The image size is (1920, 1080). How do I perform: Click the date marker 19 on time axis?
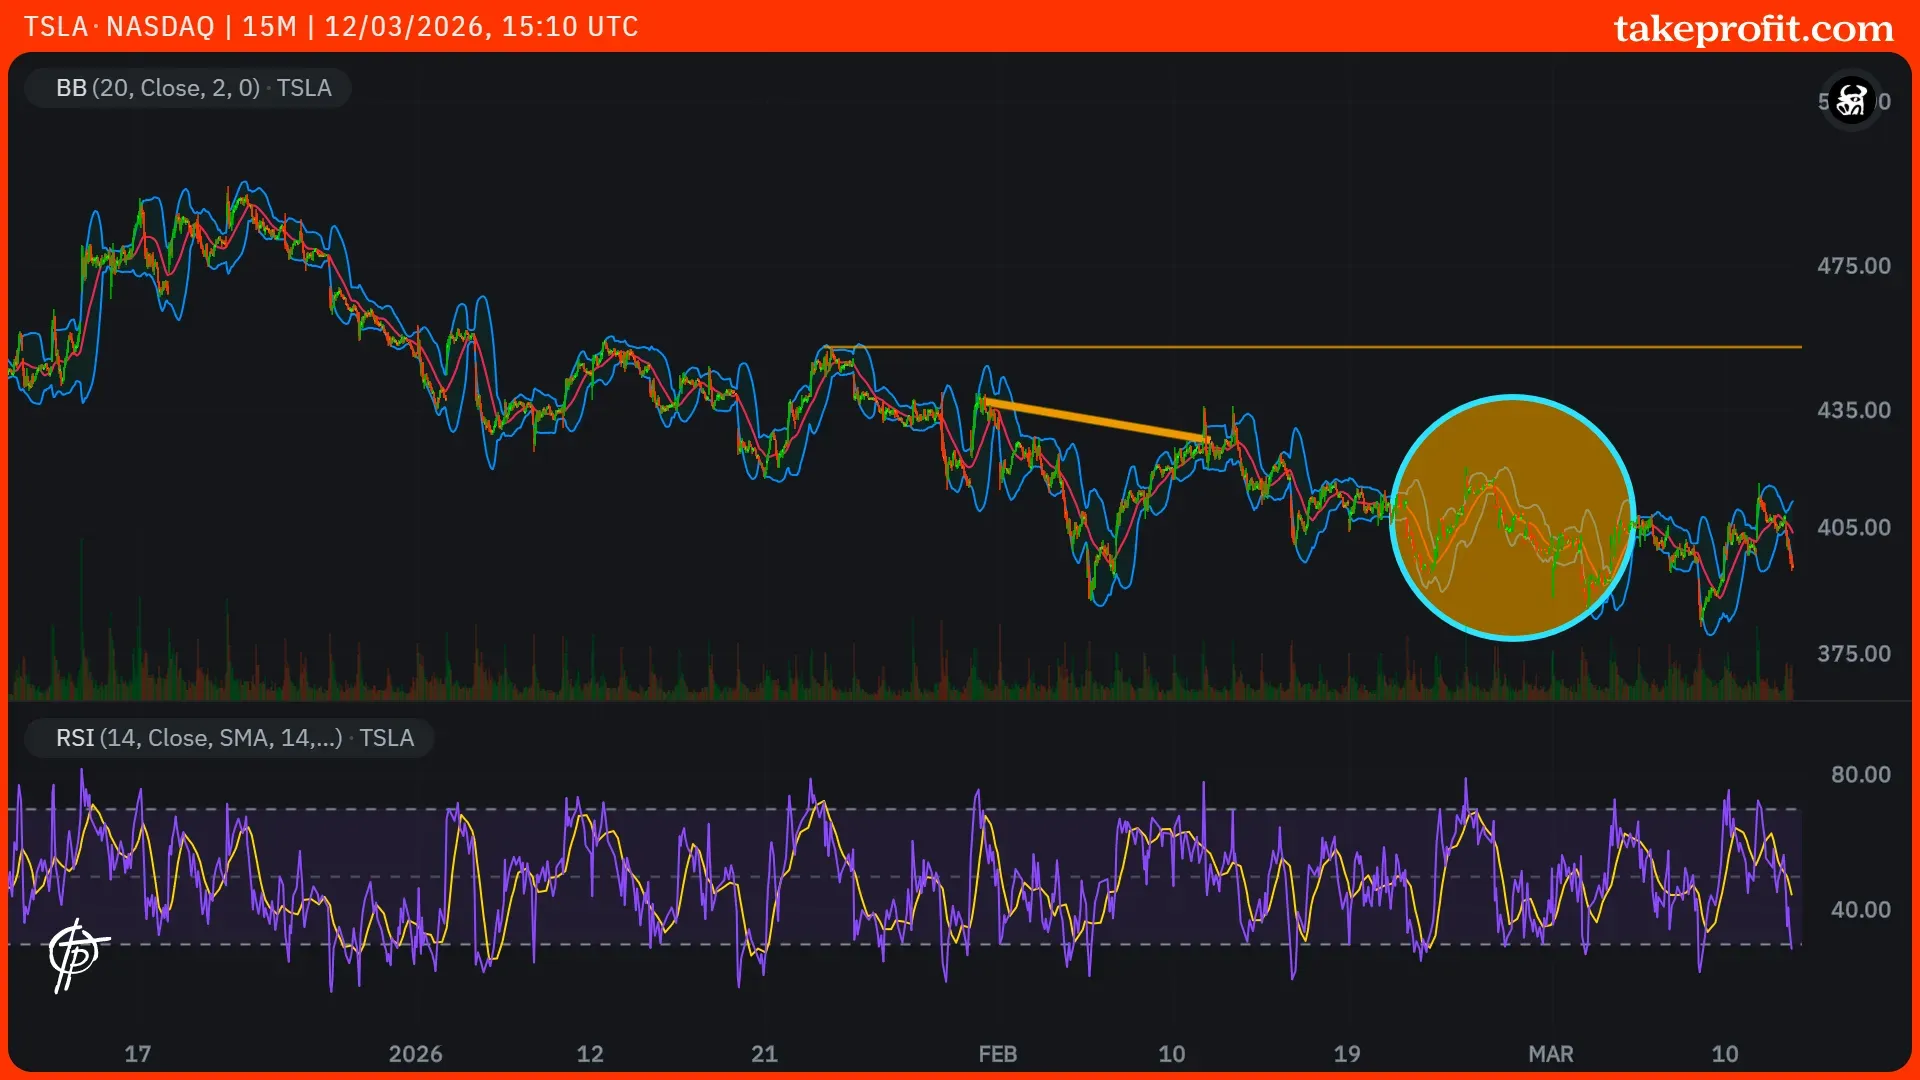[1346, 1054]
